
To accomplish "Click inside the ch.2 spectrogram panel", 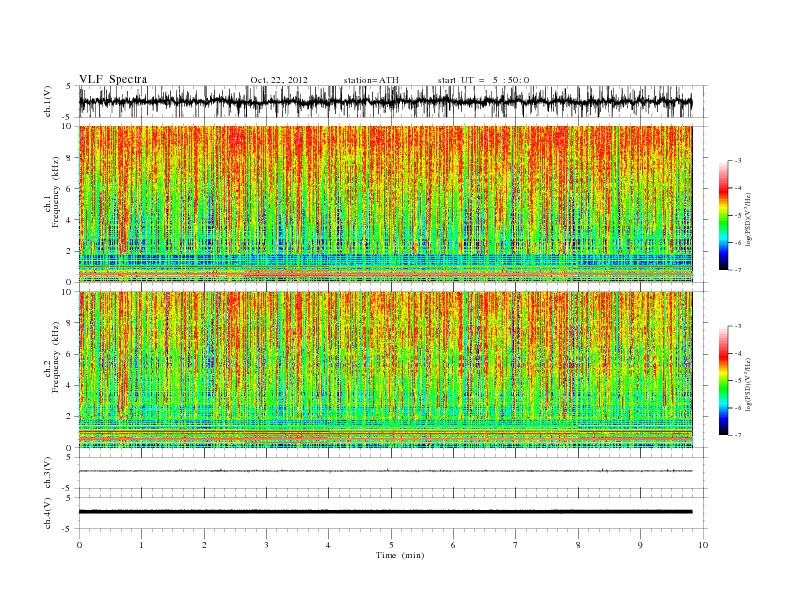I will [385, 370].
